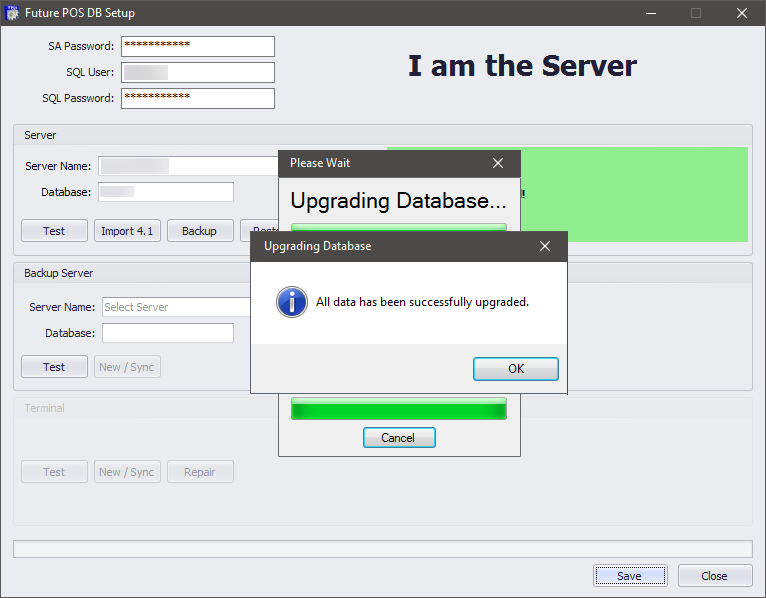Click the Backup button
Screen dimensions: 766x598
tap(200, 231)
